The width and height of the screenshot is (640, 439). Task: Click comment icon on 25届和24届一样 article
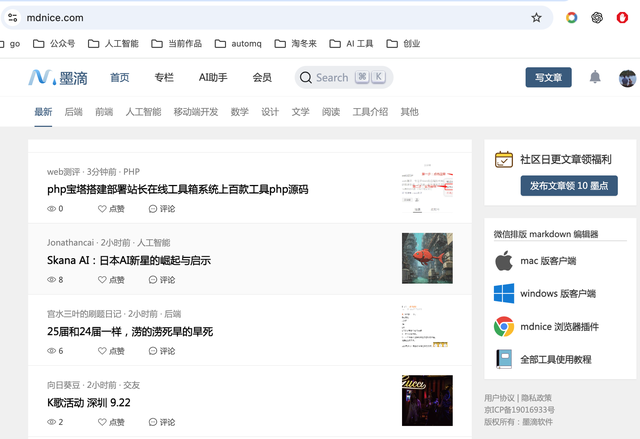(153, 351)
